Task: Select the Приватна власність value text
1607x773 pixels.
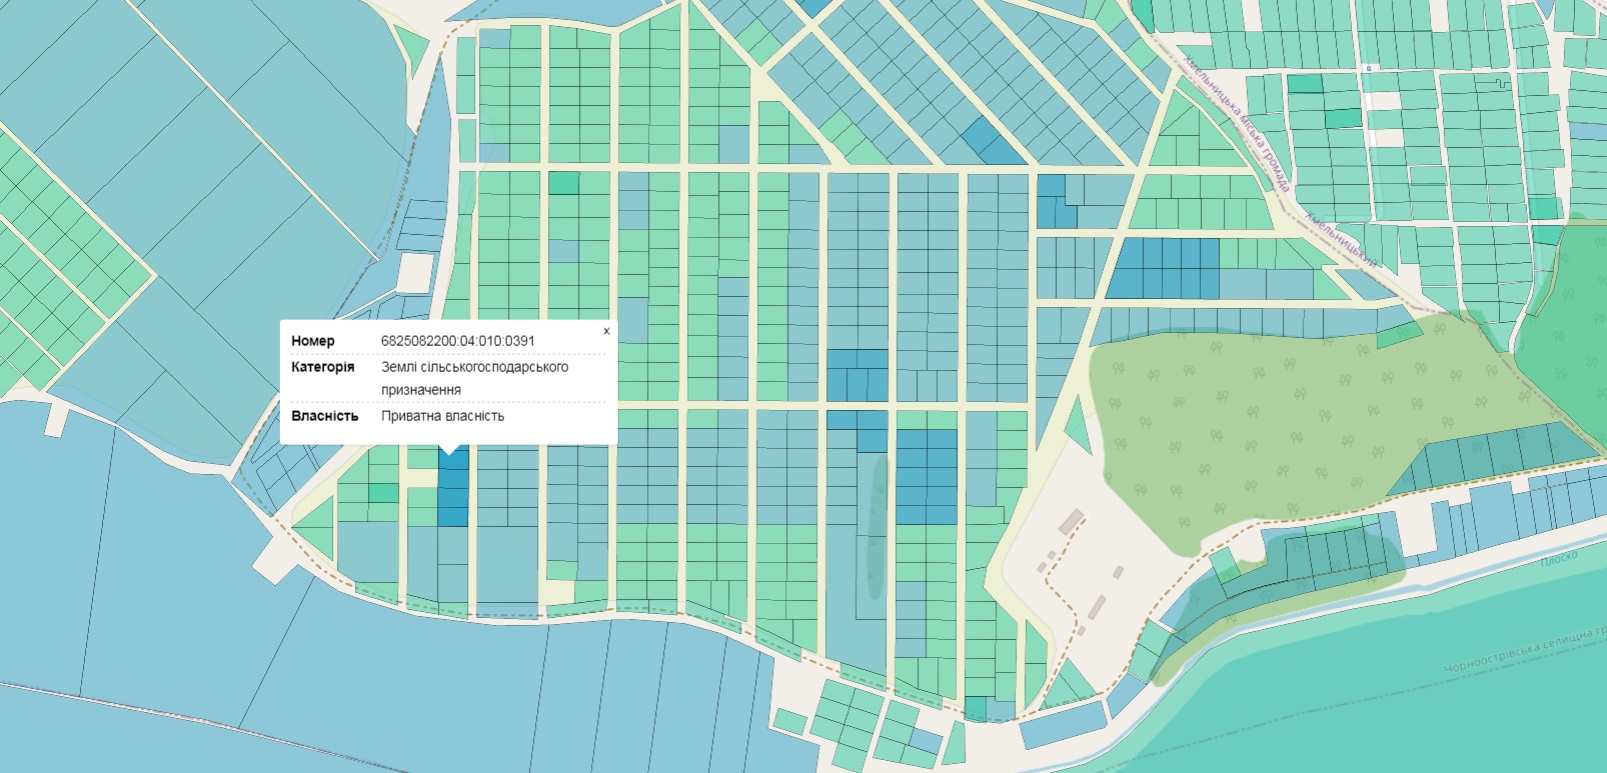Action: tap(442, 416)
